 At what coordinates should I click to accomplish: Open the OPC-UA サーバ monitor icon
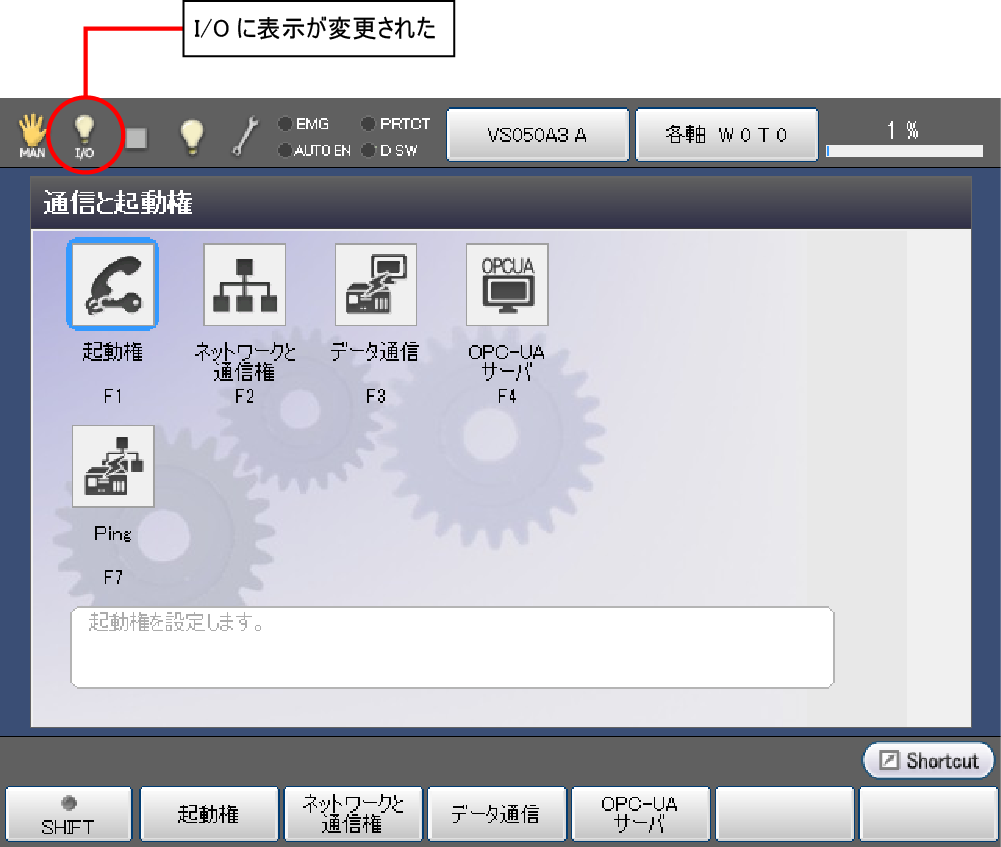click(x=507, y=285)
